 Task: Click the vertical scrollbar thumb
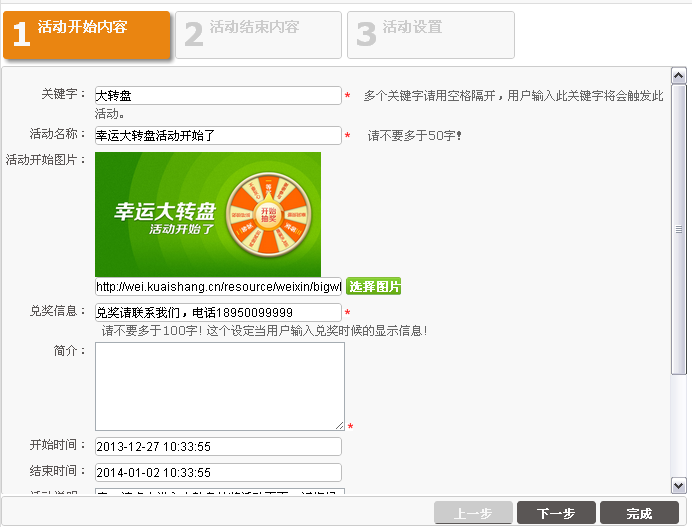[679, 230]
